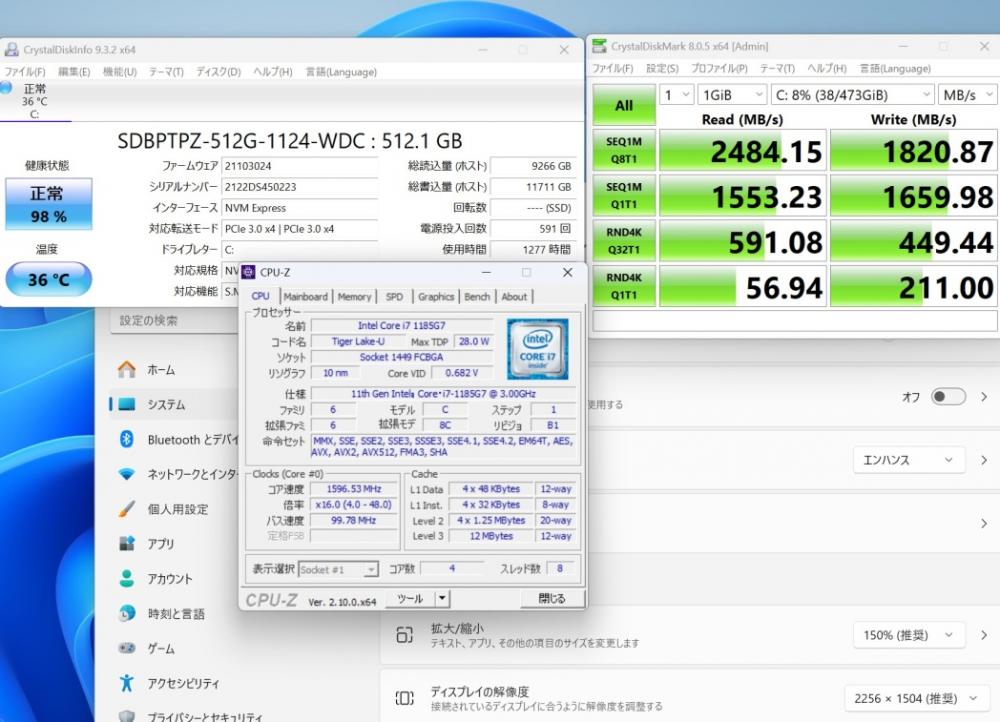Click the プライバシーとセキュリティ shield icon
This screenshot has height=722, width=1000.
pos(127,716)
